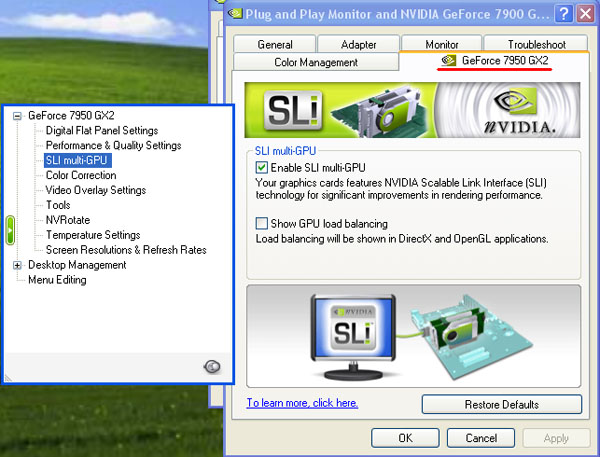600x457 pixels.
Task: Click the Apply button
Action: (556, 438)
